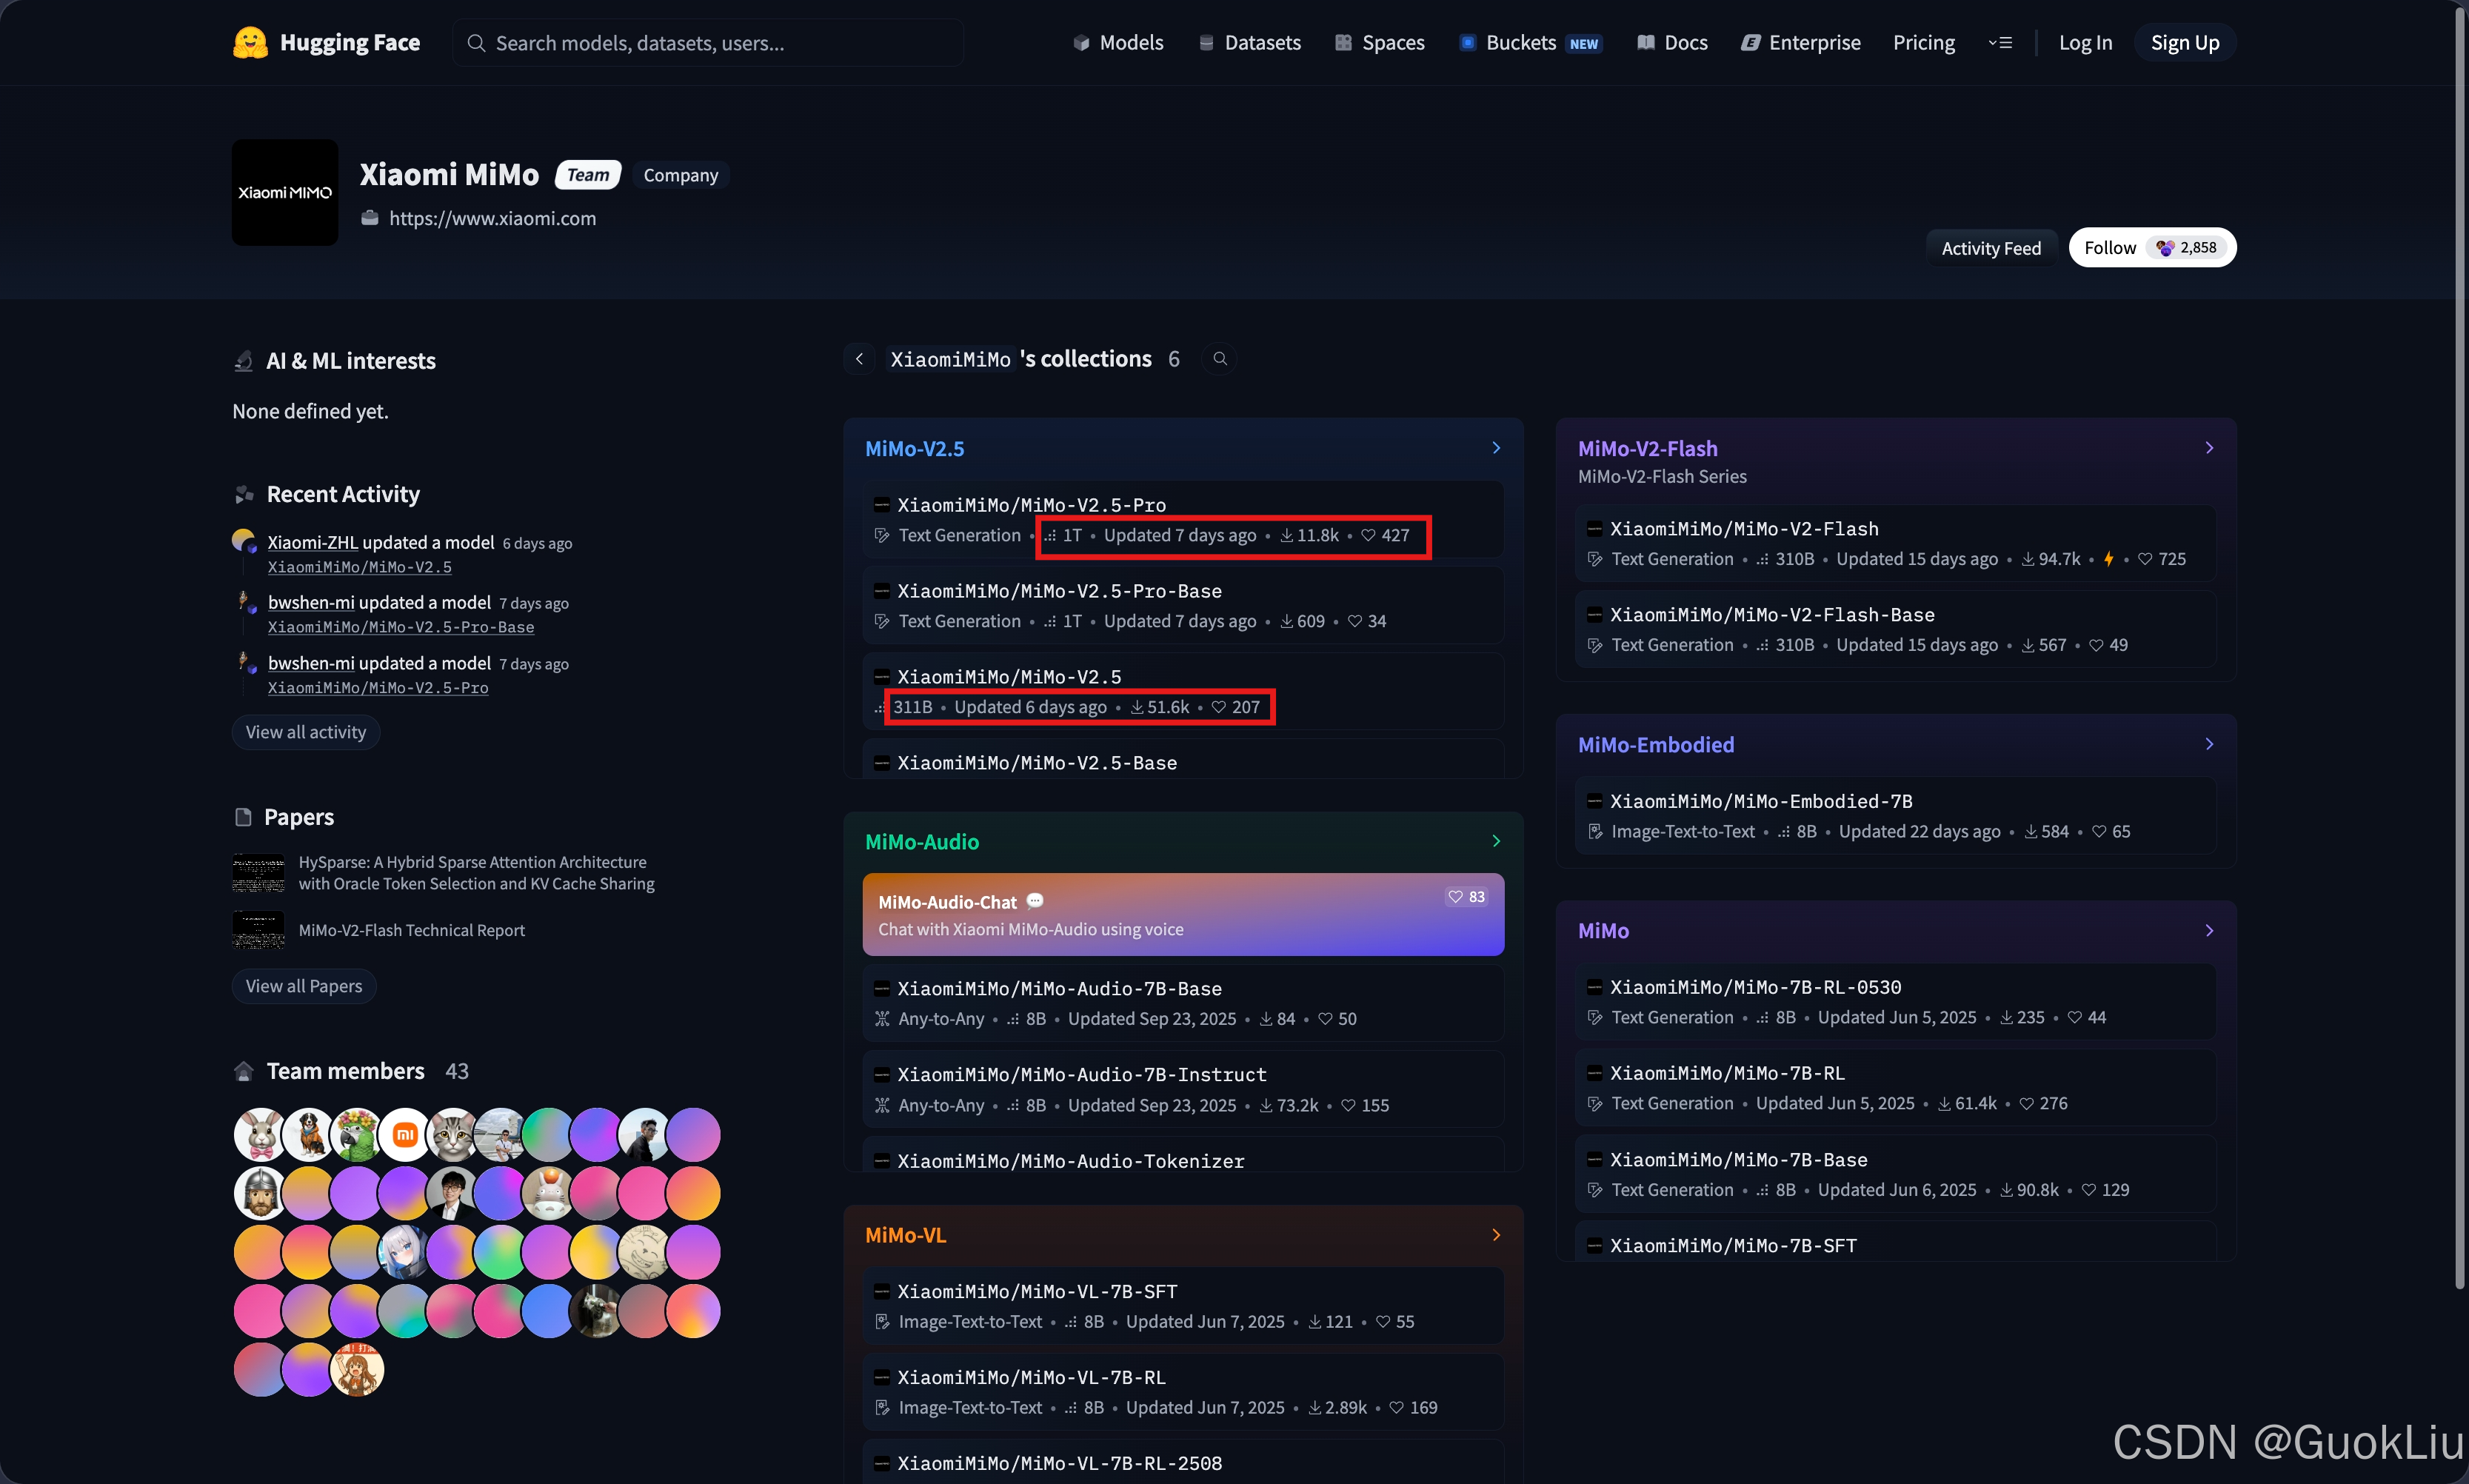Viewport: 2469px width, 1484px height.
Task: Click the parrot team member avatar
Action: [356, 1135]
